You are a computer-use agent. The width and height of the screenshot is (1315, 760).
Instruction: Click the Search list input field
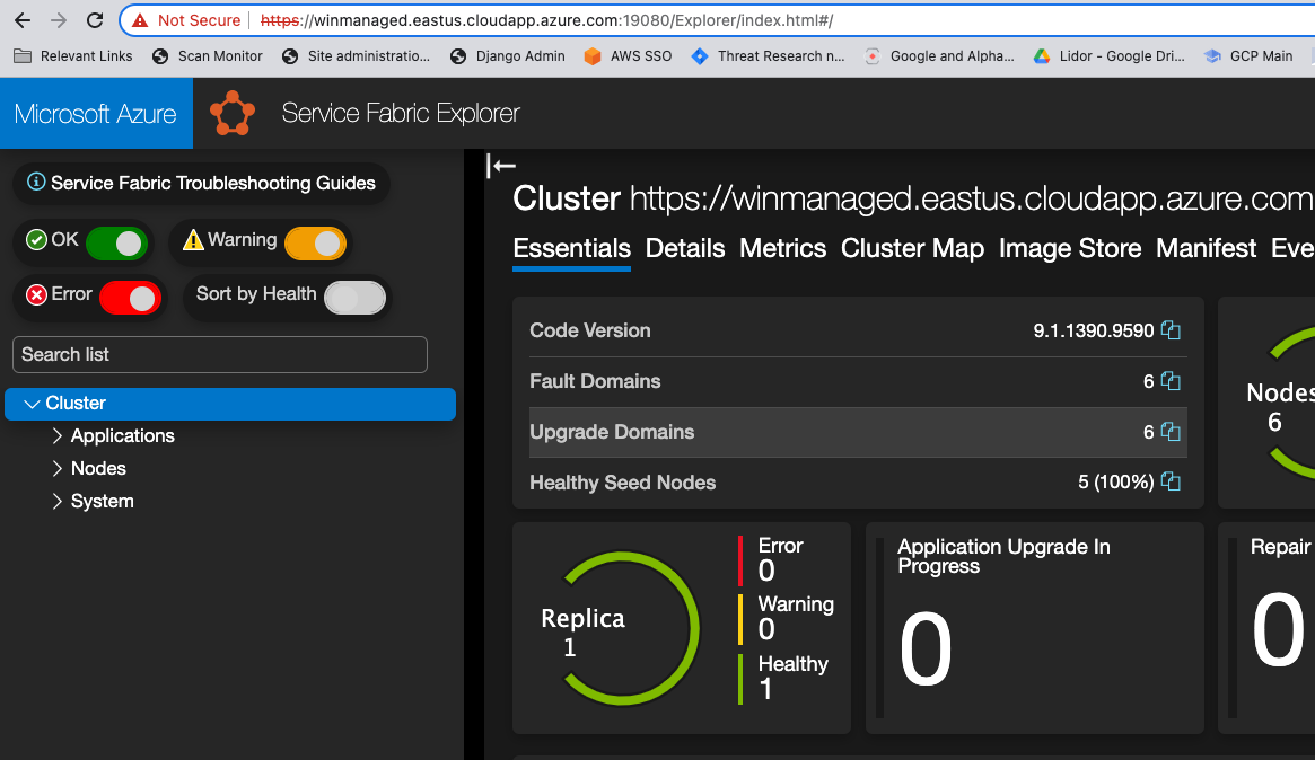(220, 355)
